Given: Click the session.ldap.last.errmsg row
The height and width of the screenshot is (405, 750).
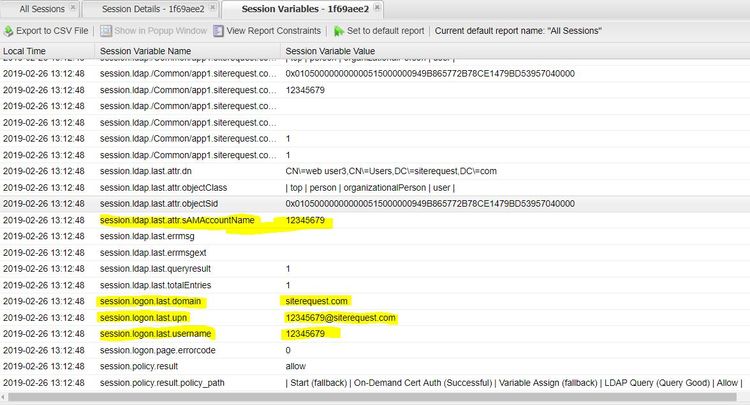Looking at the screenshot, I should [x=375, y=236].
